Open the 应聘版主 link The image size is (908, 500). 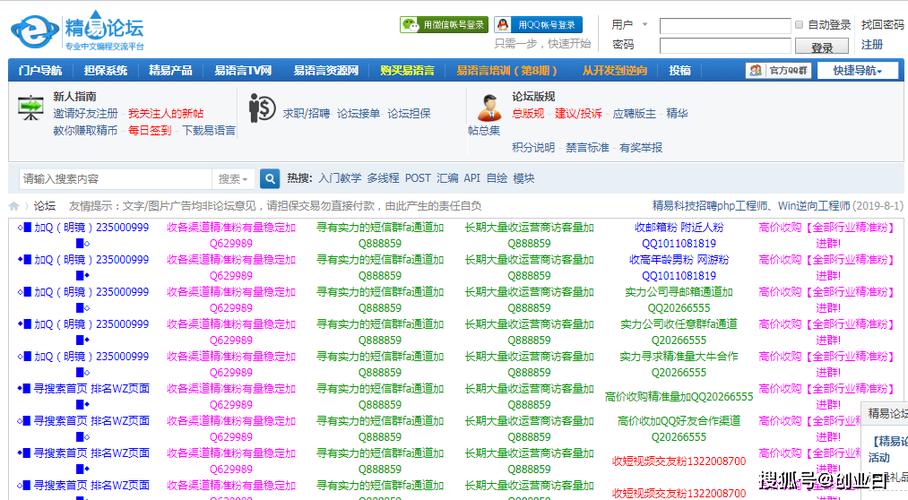click(x=634, y=114)
